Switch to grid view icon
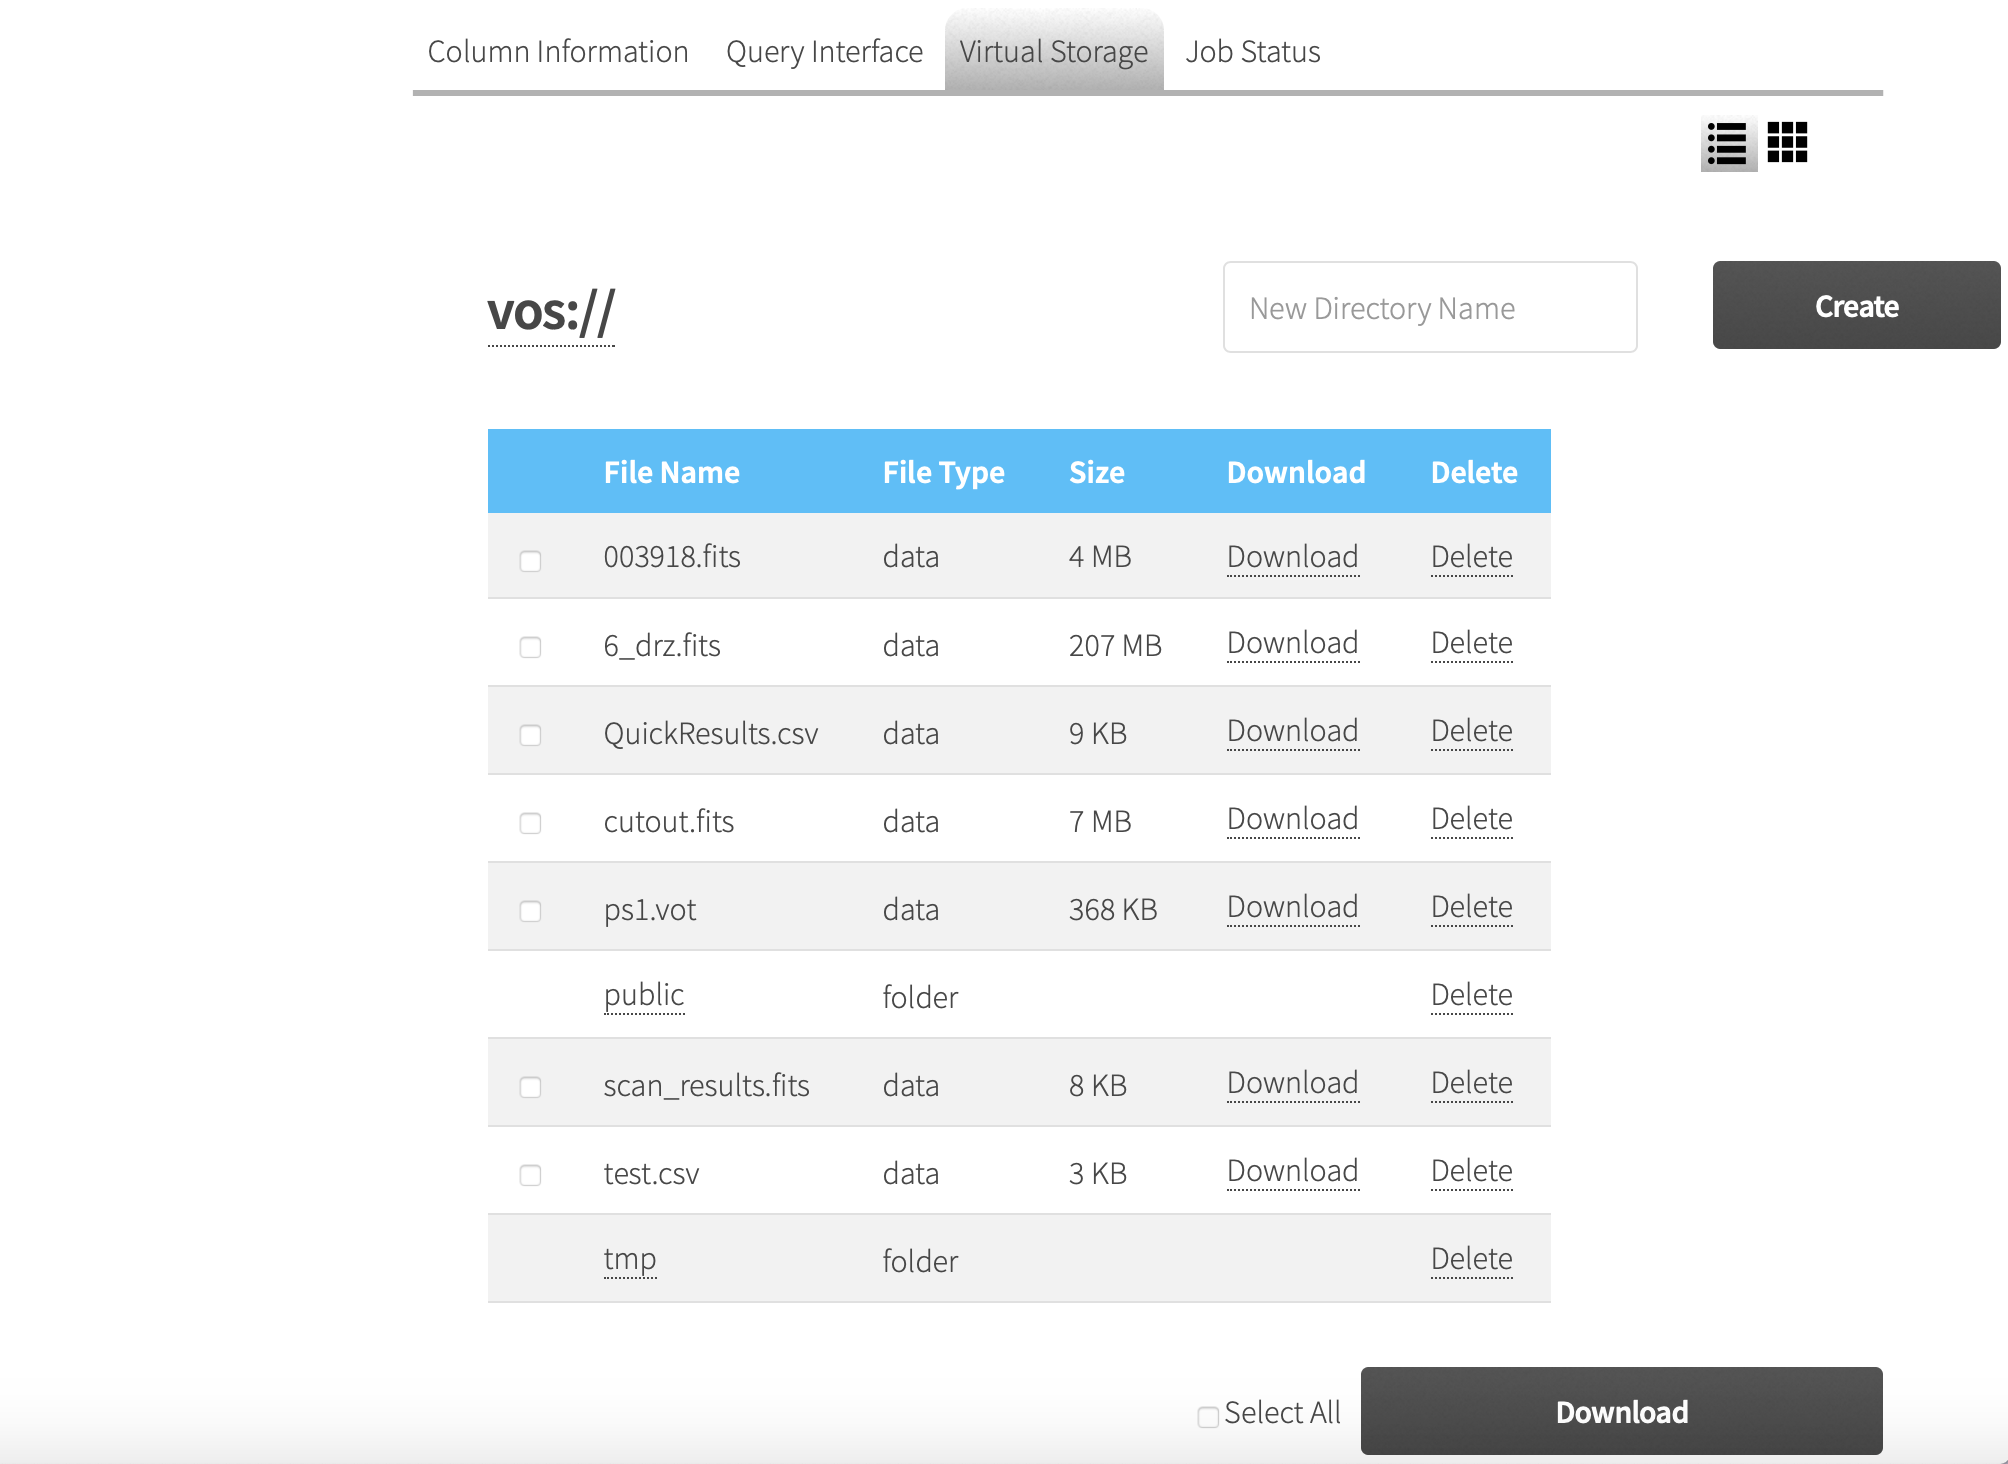The height and width of the screenshot is (1464, 2008). point(1787,143)
